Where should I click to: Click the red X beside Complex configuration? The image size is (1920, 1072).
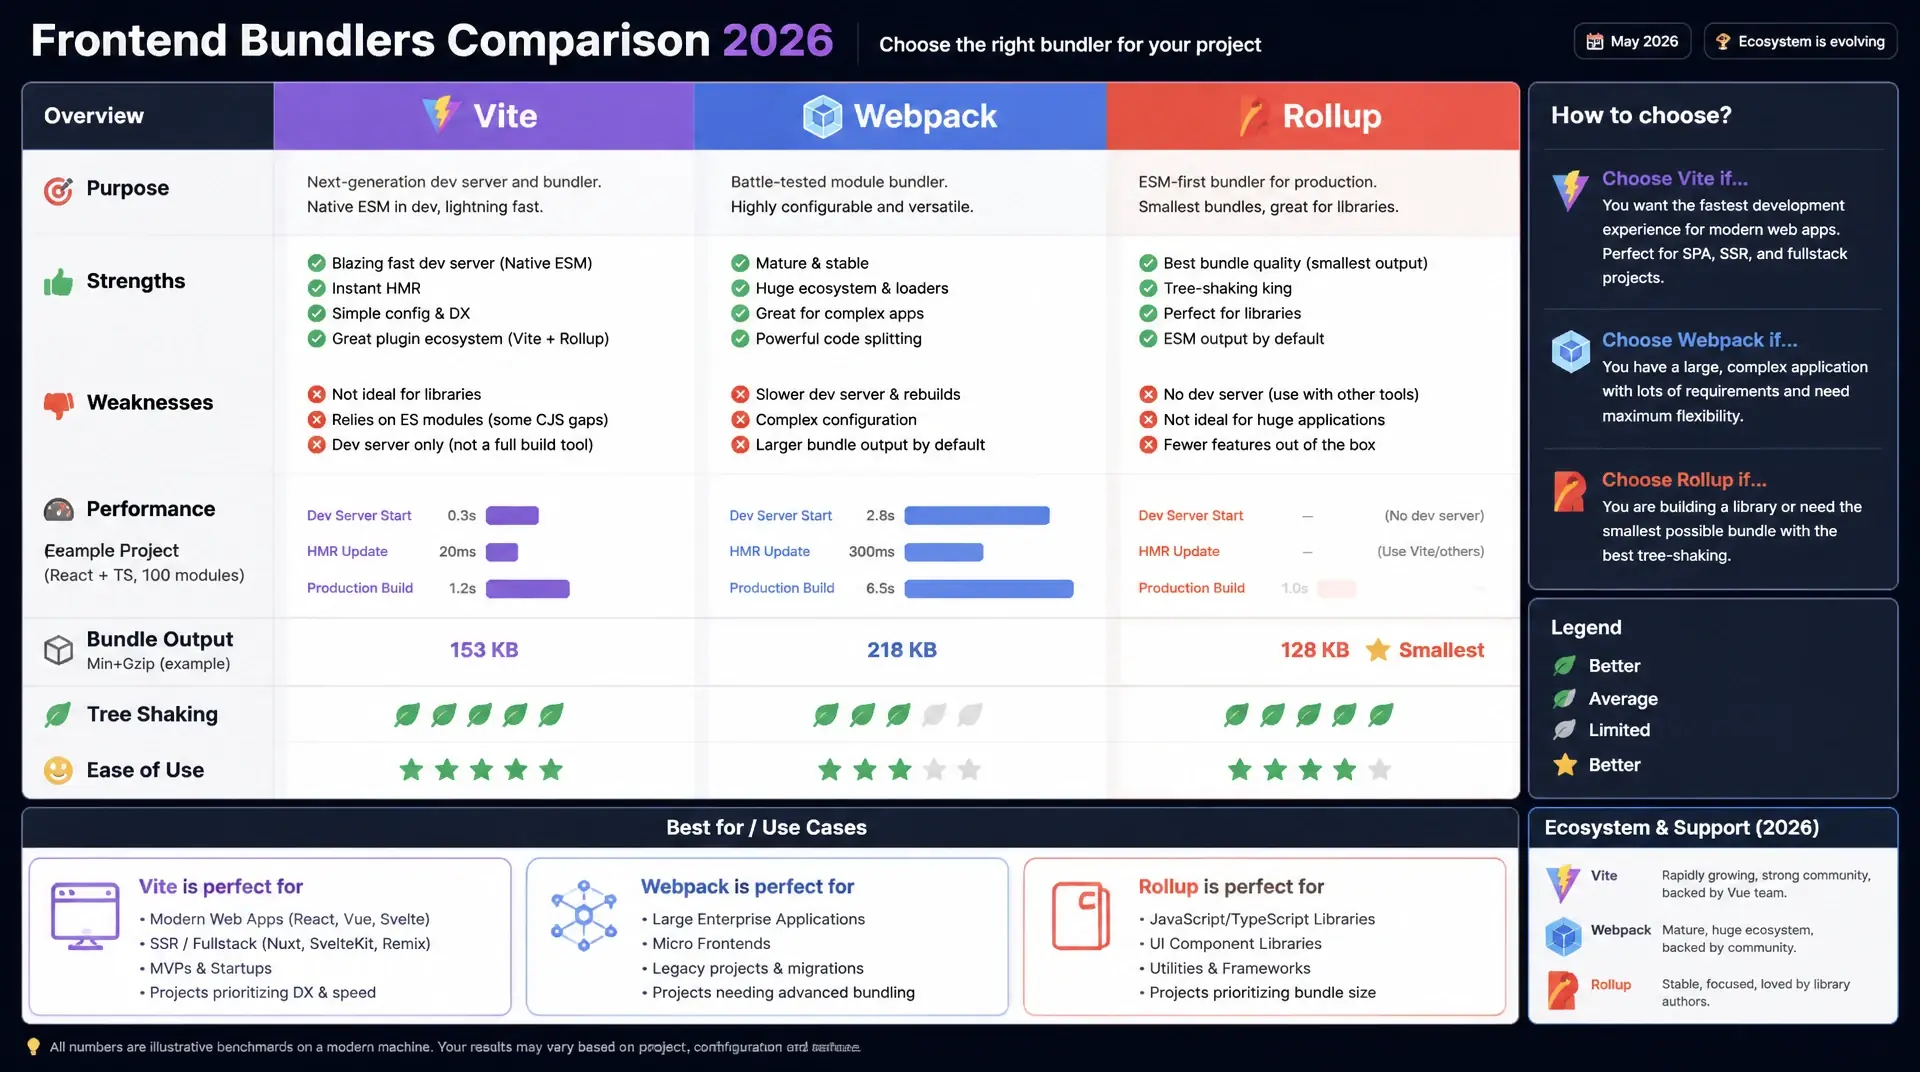coord(740,420)
